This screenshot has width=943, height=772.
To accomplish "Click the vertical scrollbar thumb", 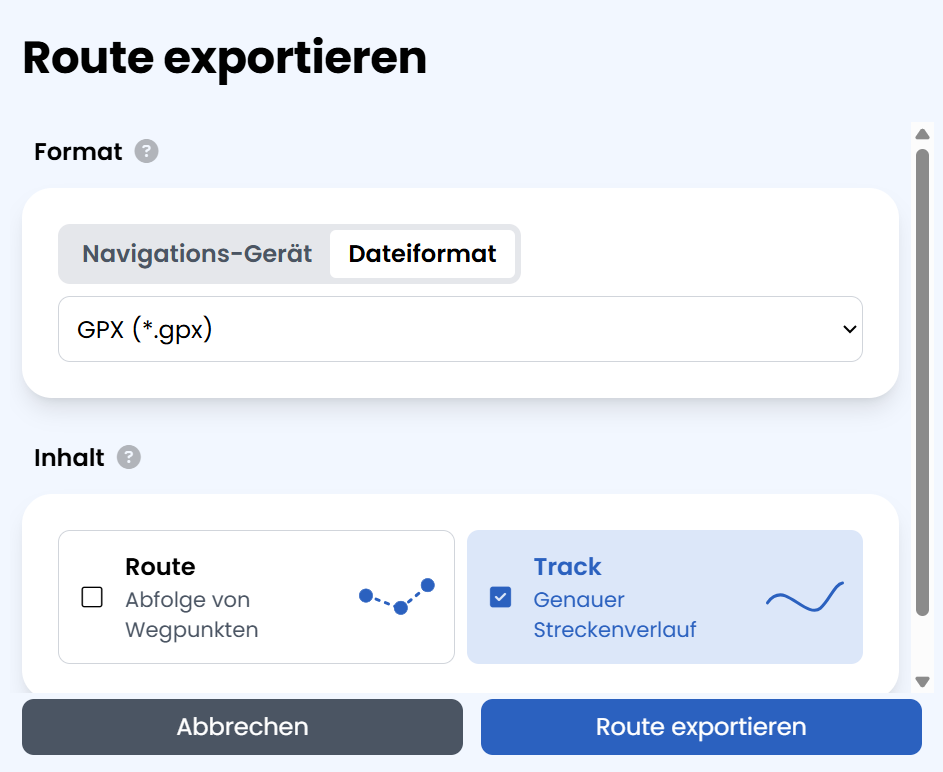I will point(922,382).
